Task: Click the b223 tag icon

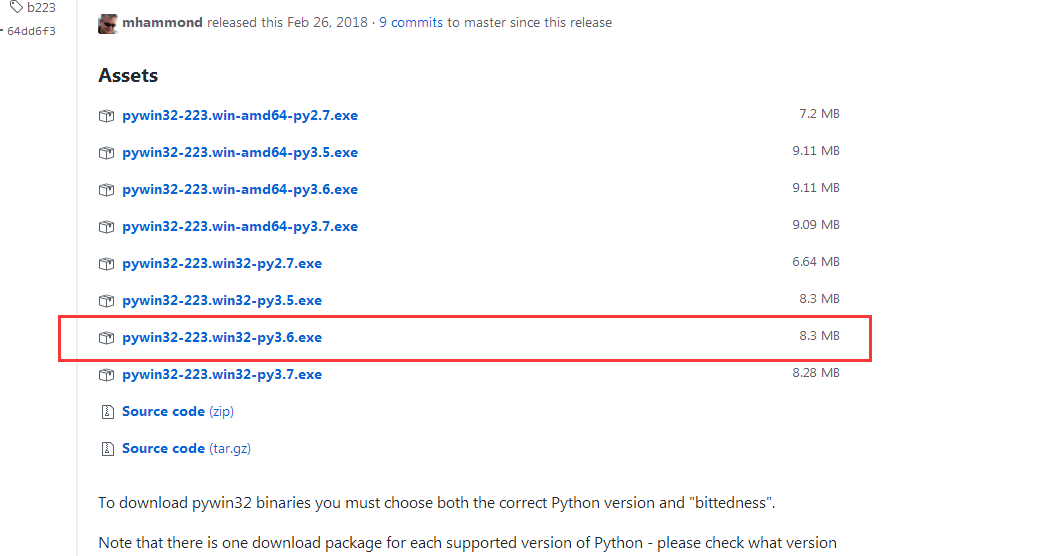Action: [17, 7]
